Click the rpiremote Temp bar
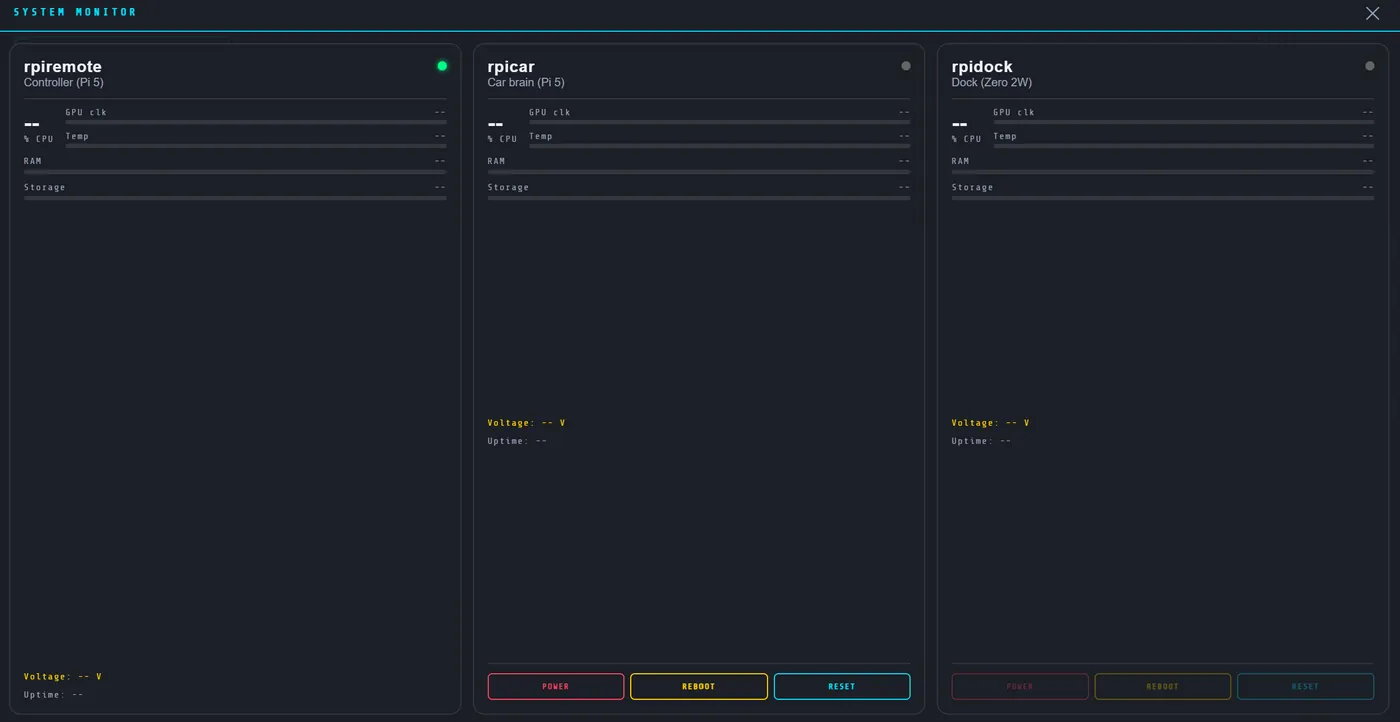The image size is (1400, 722). click(x=256, y=146)
